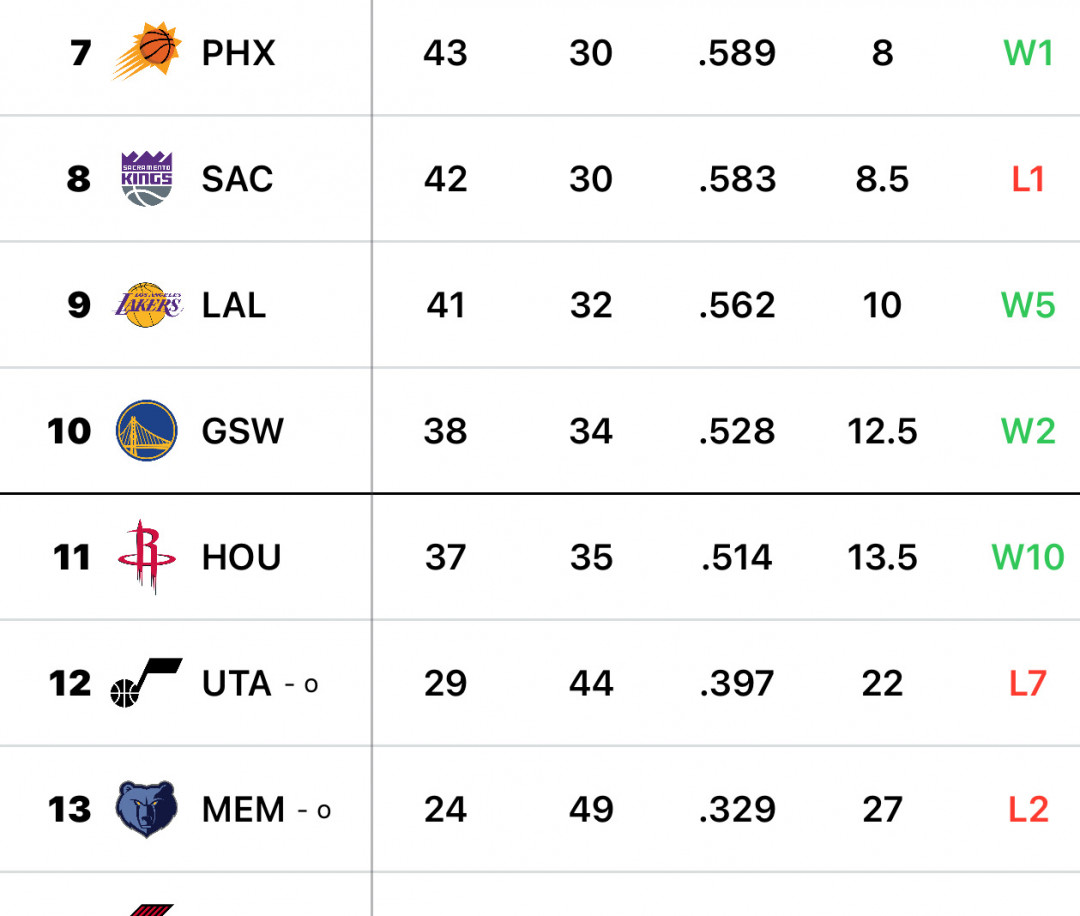Select the UTA team abbreviation
This screenshot has height=916, width=1080.
(x=237, y=683)
